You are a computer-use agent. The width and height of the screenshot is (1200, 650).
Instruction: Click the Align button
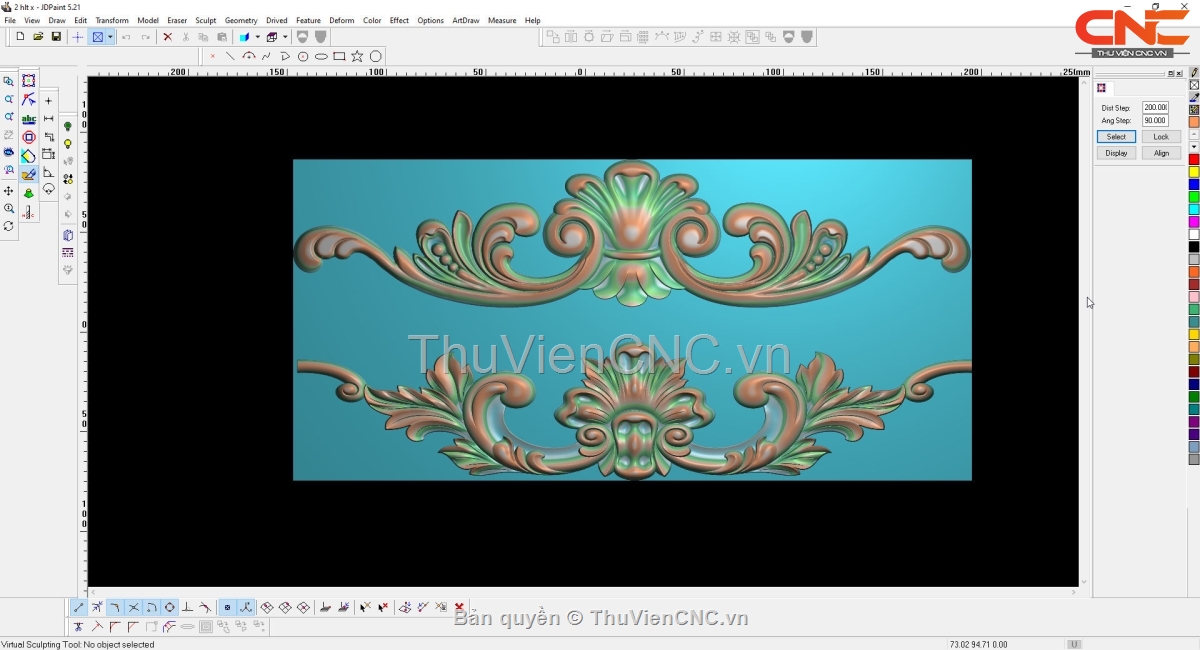click(x=1161, y=153)
